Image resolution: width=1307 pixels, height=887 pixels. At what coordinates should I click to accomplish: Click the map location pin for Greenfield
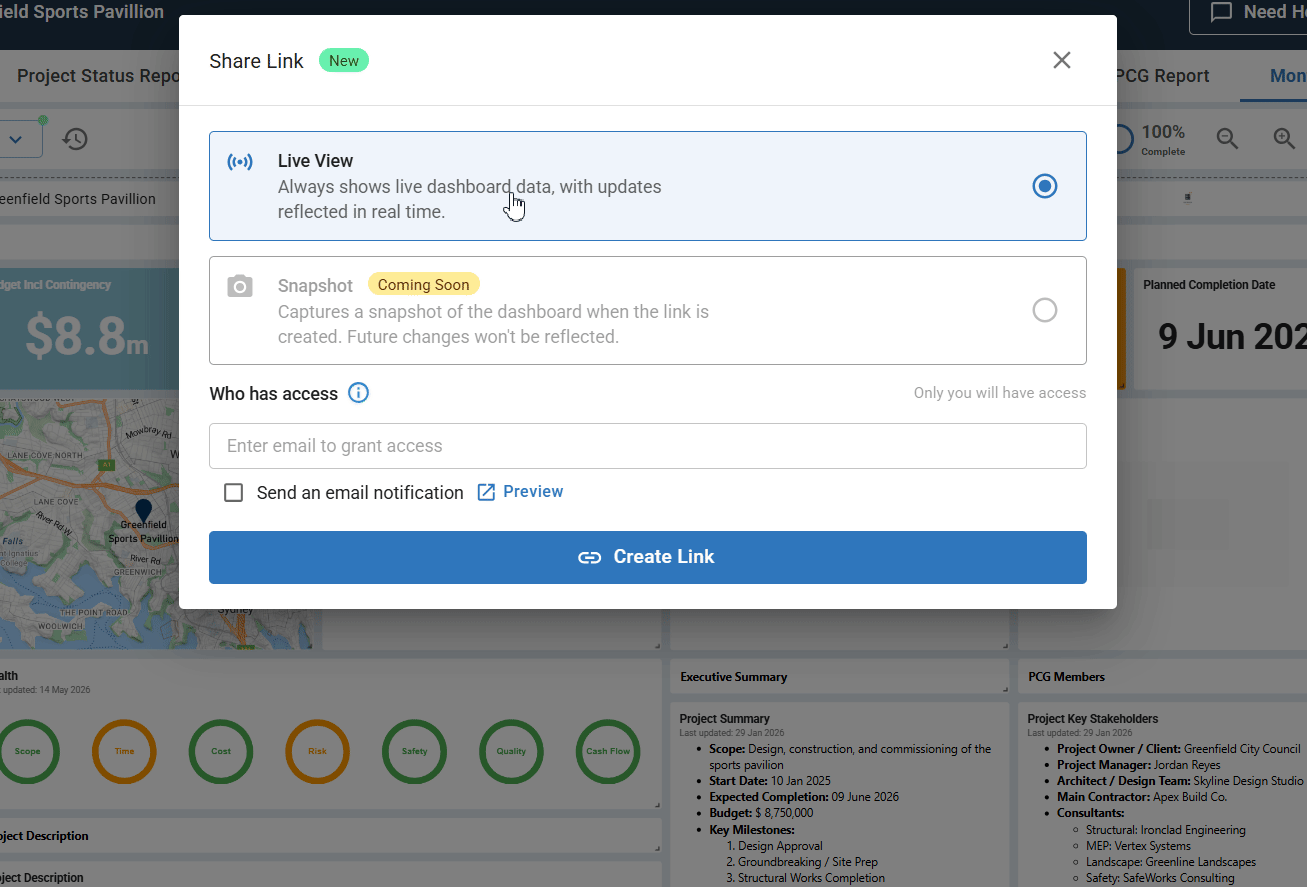point(144,511)
